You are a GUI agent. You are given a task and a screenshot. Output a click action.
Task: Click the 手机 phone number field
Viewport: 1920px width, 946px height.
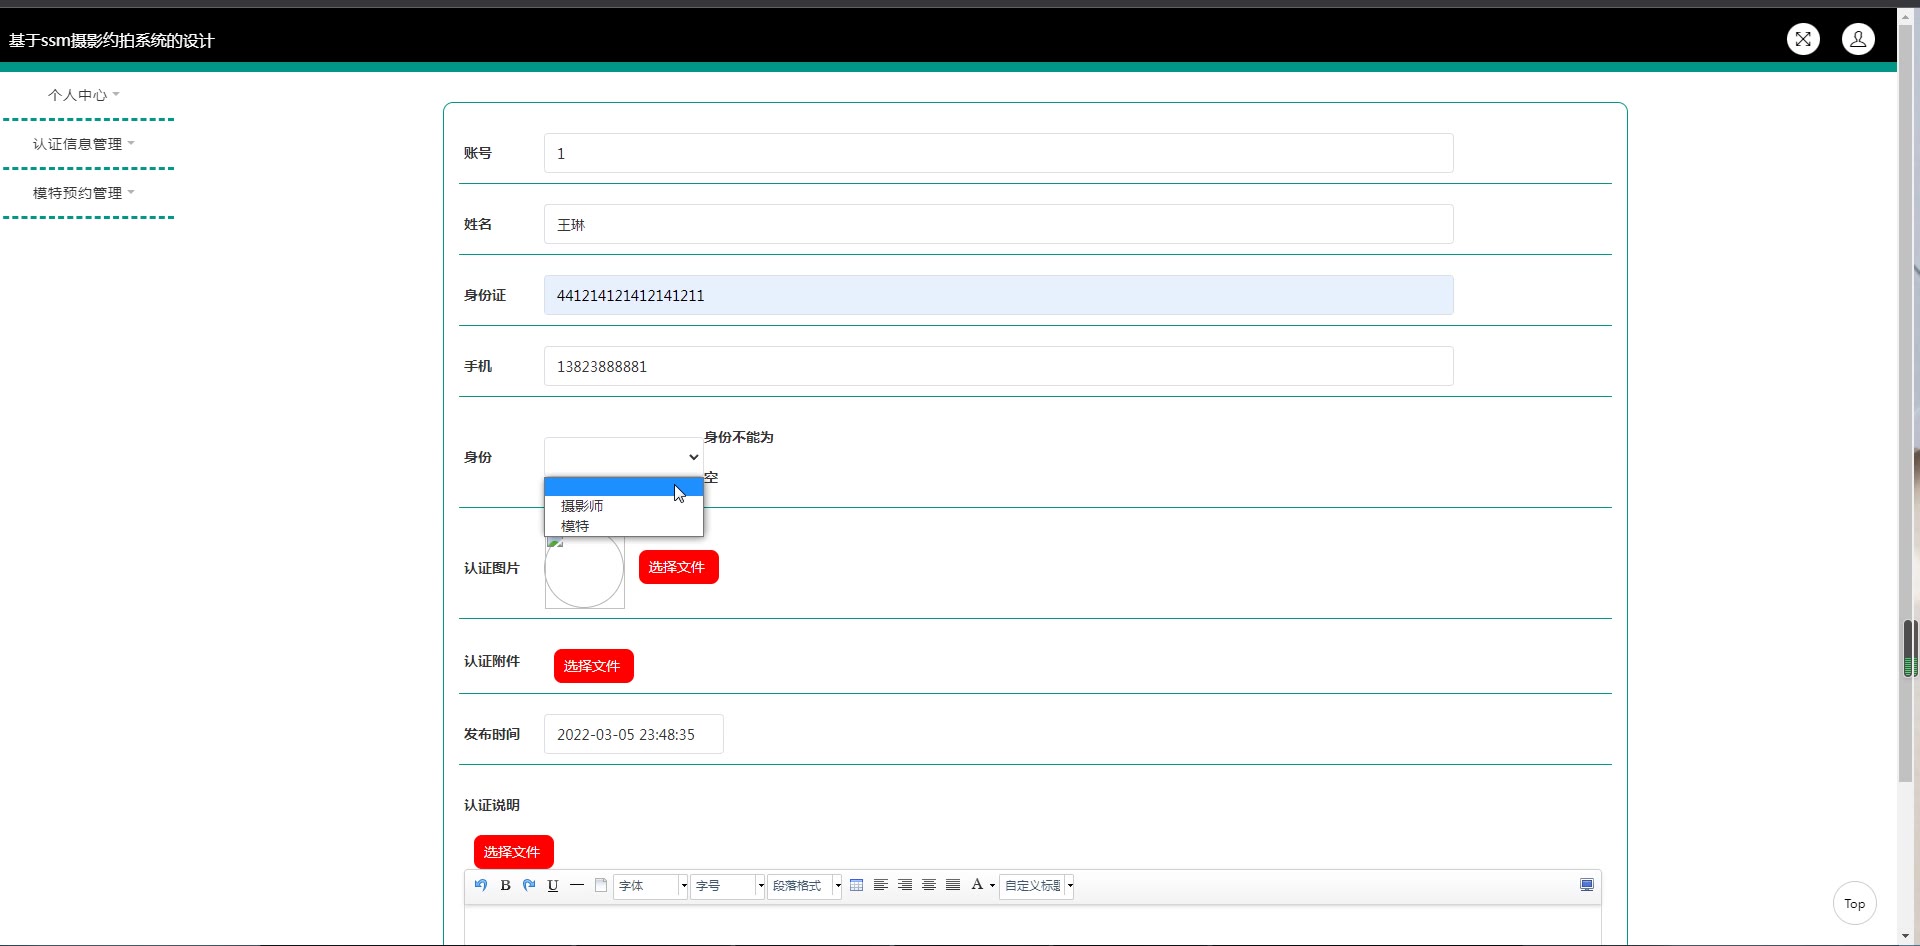pos(999,366)
